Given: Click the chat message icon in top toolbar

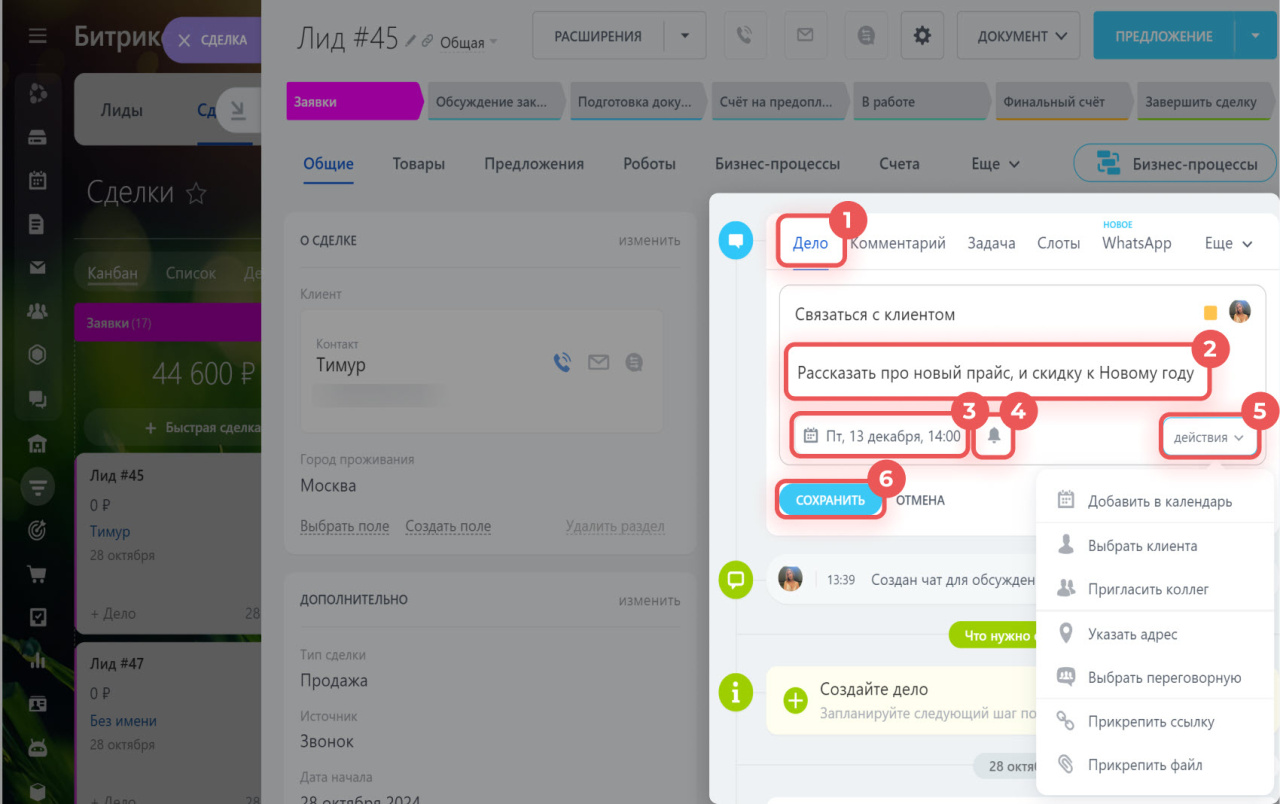Looking at the screenshot, I should (866, 36).
